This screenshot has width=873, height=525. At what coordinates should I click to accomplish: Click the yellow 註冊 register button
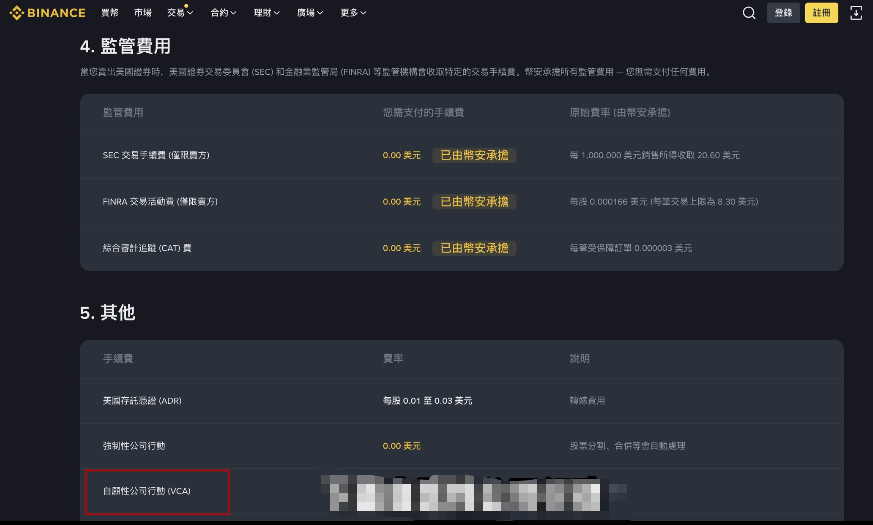coord(821,13)
